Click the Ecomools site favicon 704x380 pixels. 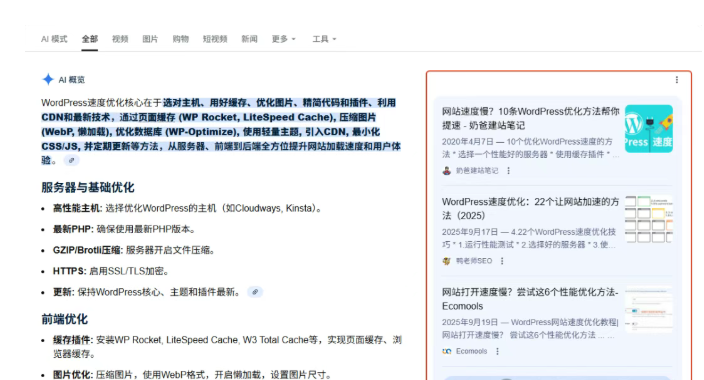pos(447,351)
